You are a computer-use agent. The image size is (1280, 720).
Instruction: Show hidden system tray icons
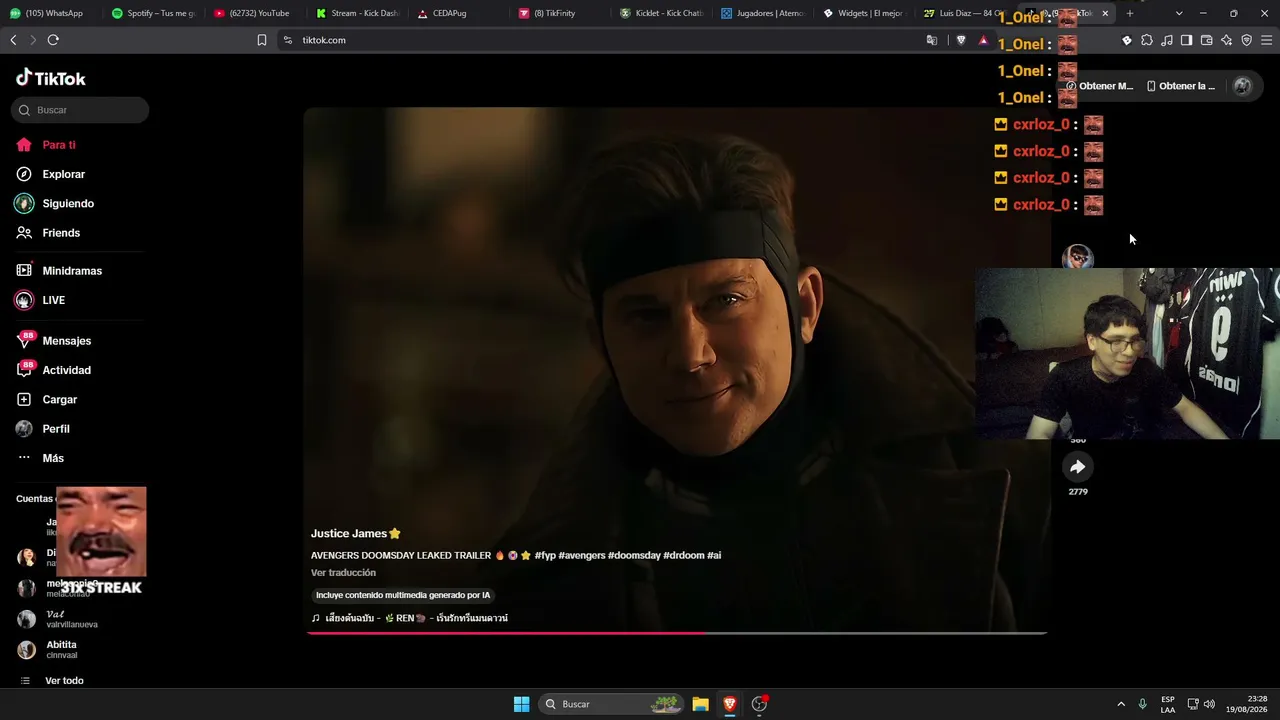click(x=1121, y=704)
